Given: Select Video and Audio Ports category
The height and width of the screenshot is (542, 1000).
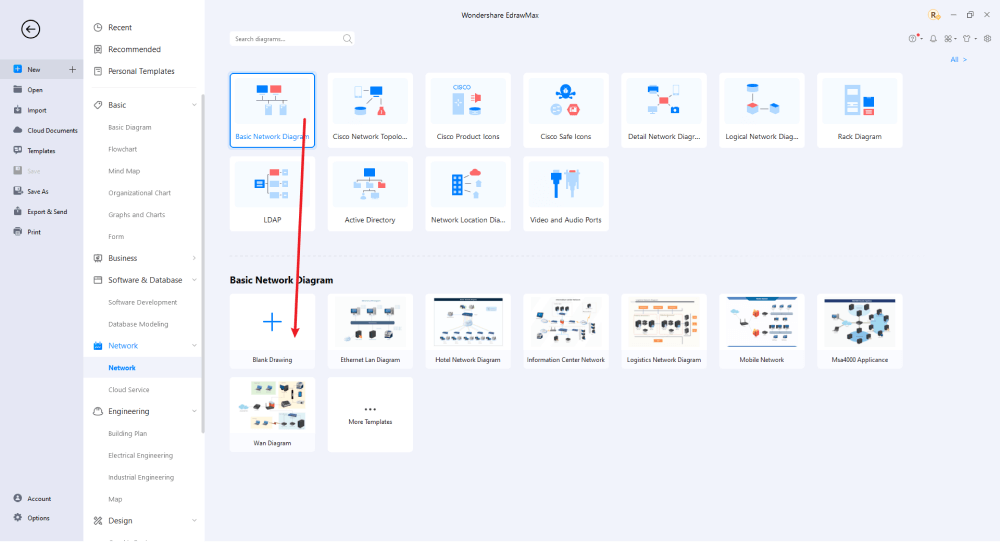Looking at the screenshot, I should click(x=566, y=194).
